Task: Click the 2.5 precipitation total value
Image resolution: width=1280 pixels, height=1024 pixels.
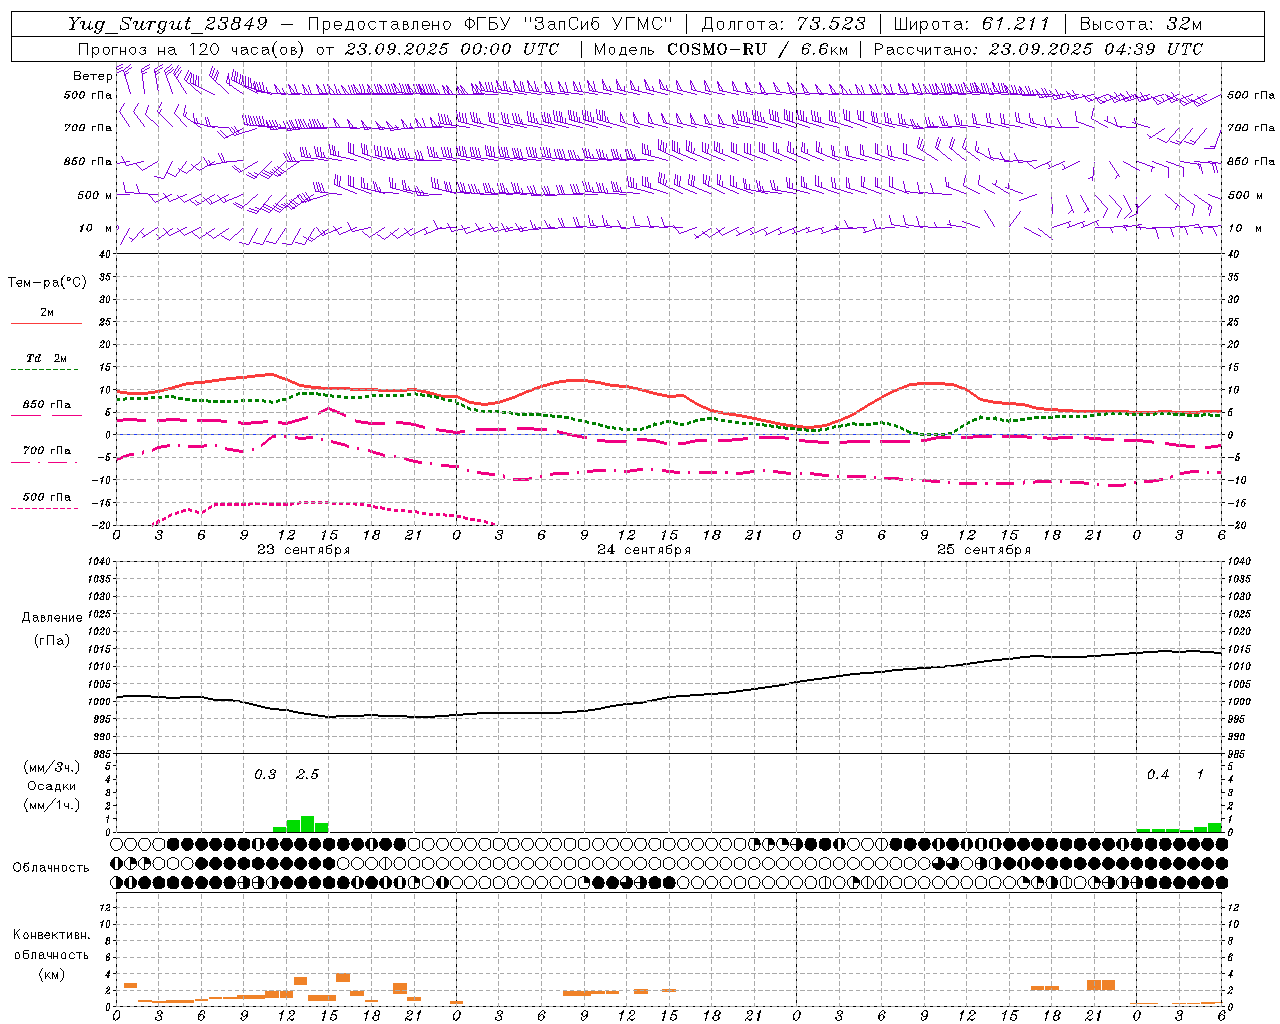Action: point(307,774)
